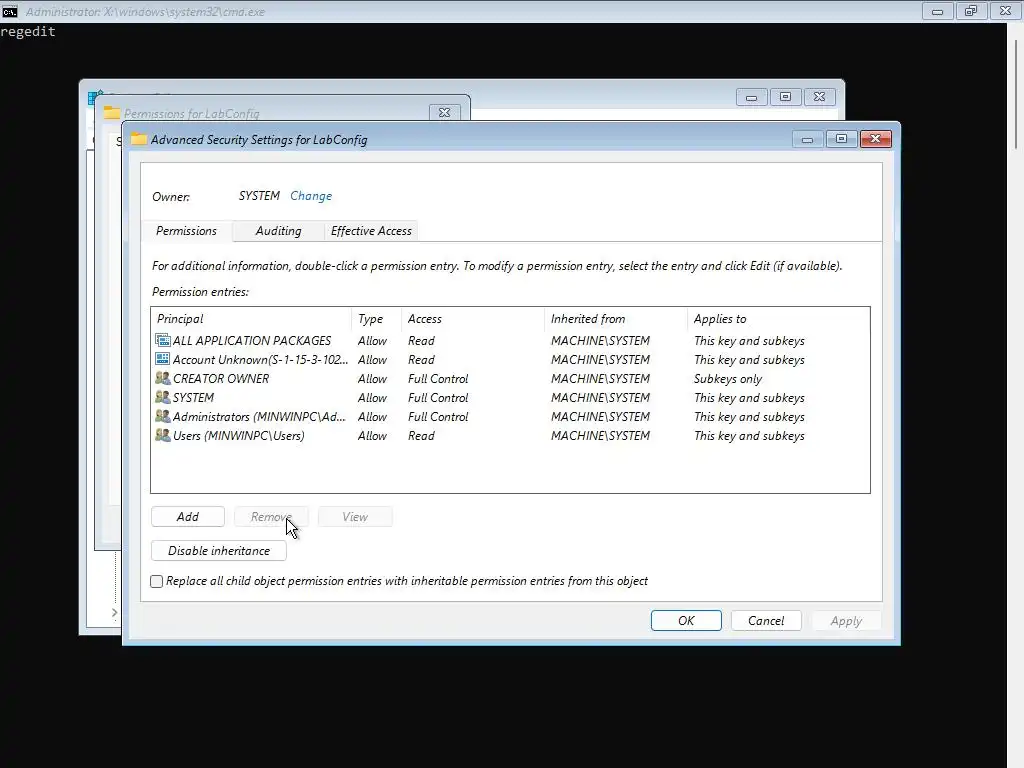Click the Users principal group icon
Image resolution: width=1024 pixels, height=768 pixels.
tap(163, 435)
